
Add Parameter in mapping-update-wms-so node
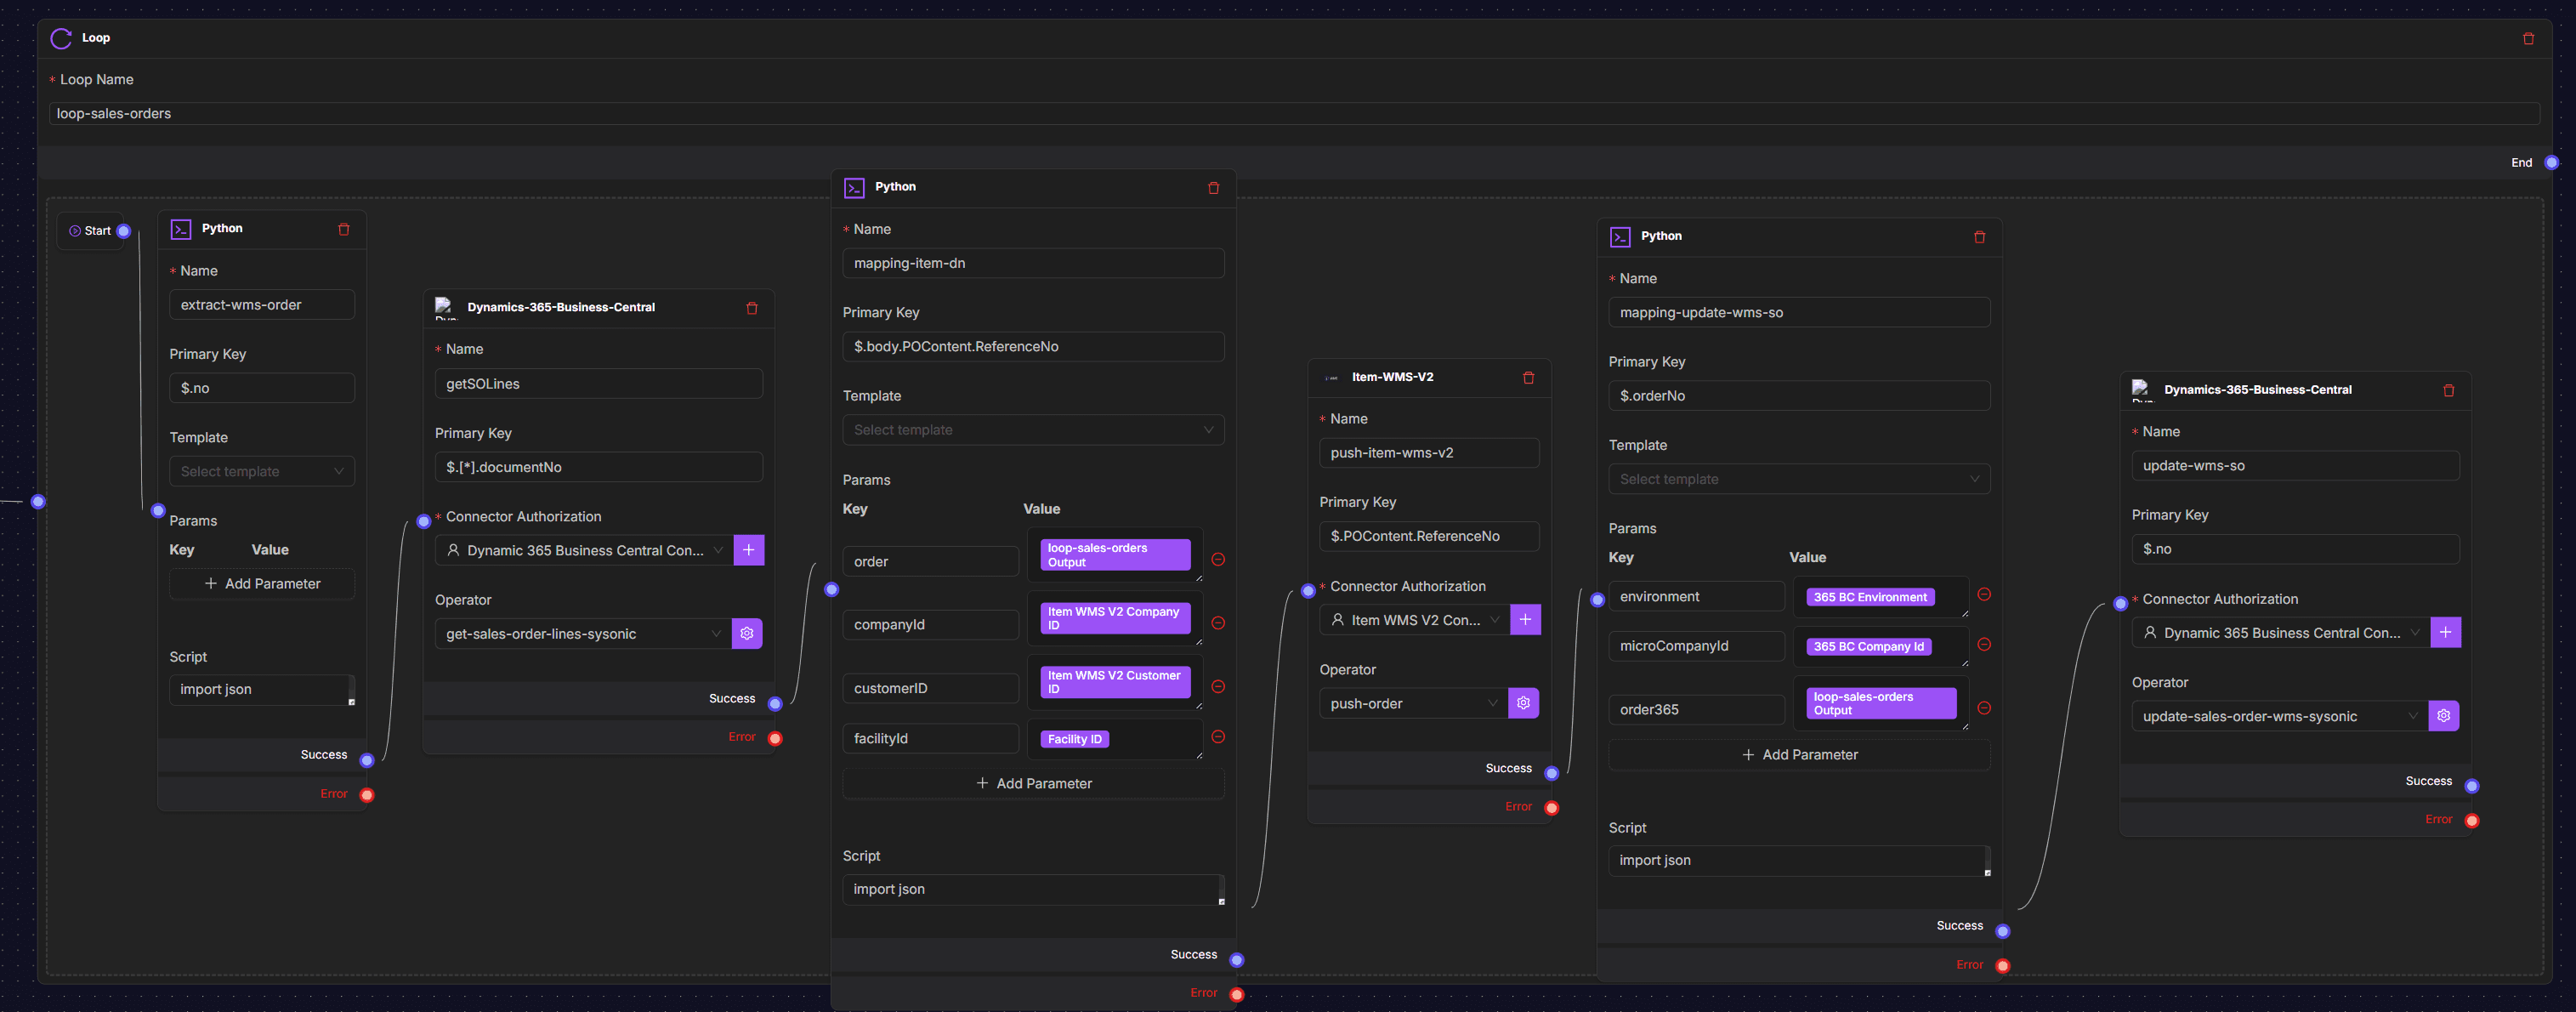1798,755
